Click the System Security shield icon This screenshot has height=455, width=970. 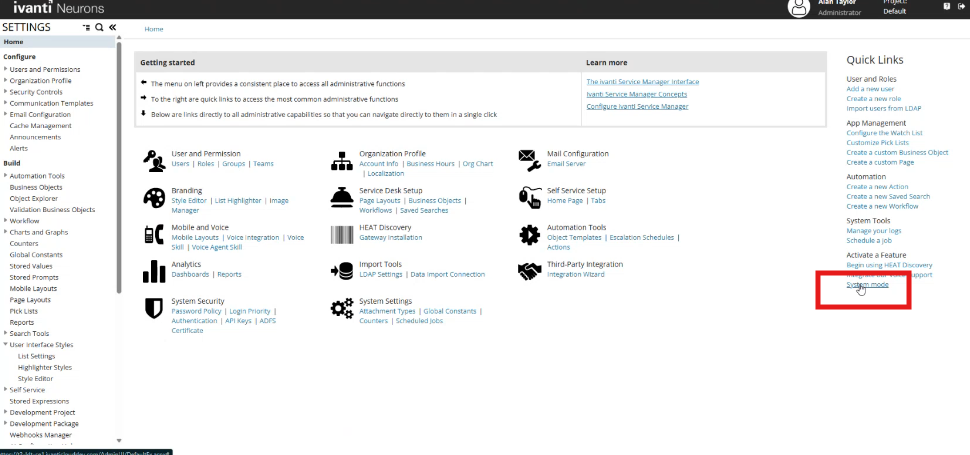click(154, 307)
